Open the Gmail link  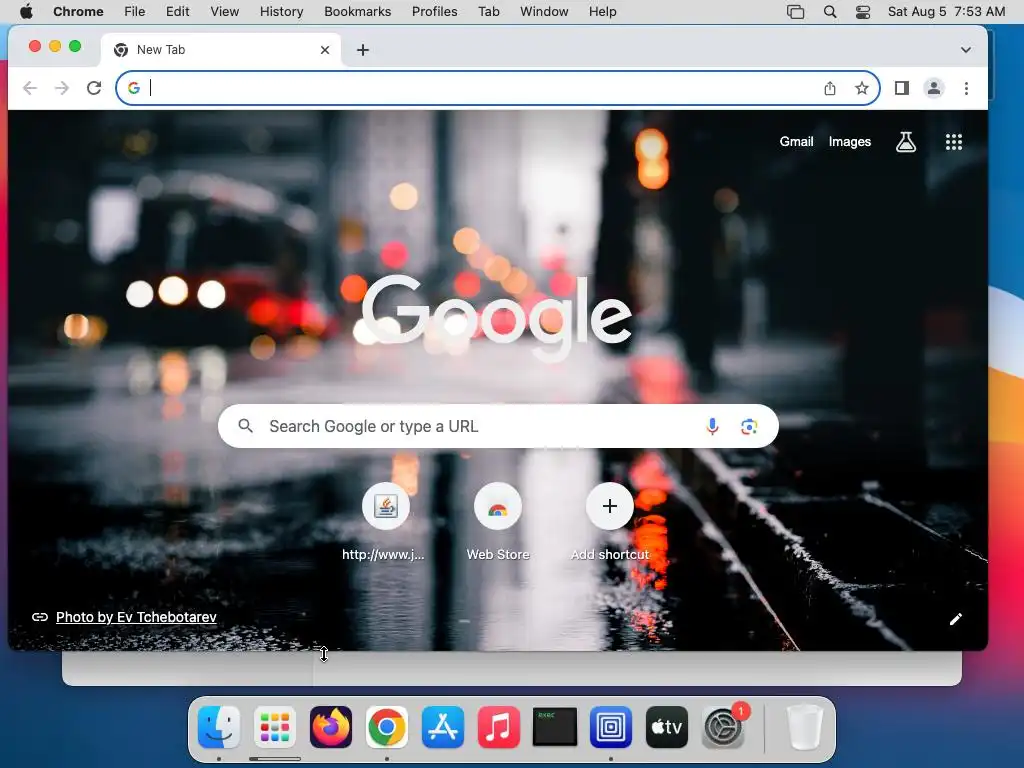click(x=796, y=142)
